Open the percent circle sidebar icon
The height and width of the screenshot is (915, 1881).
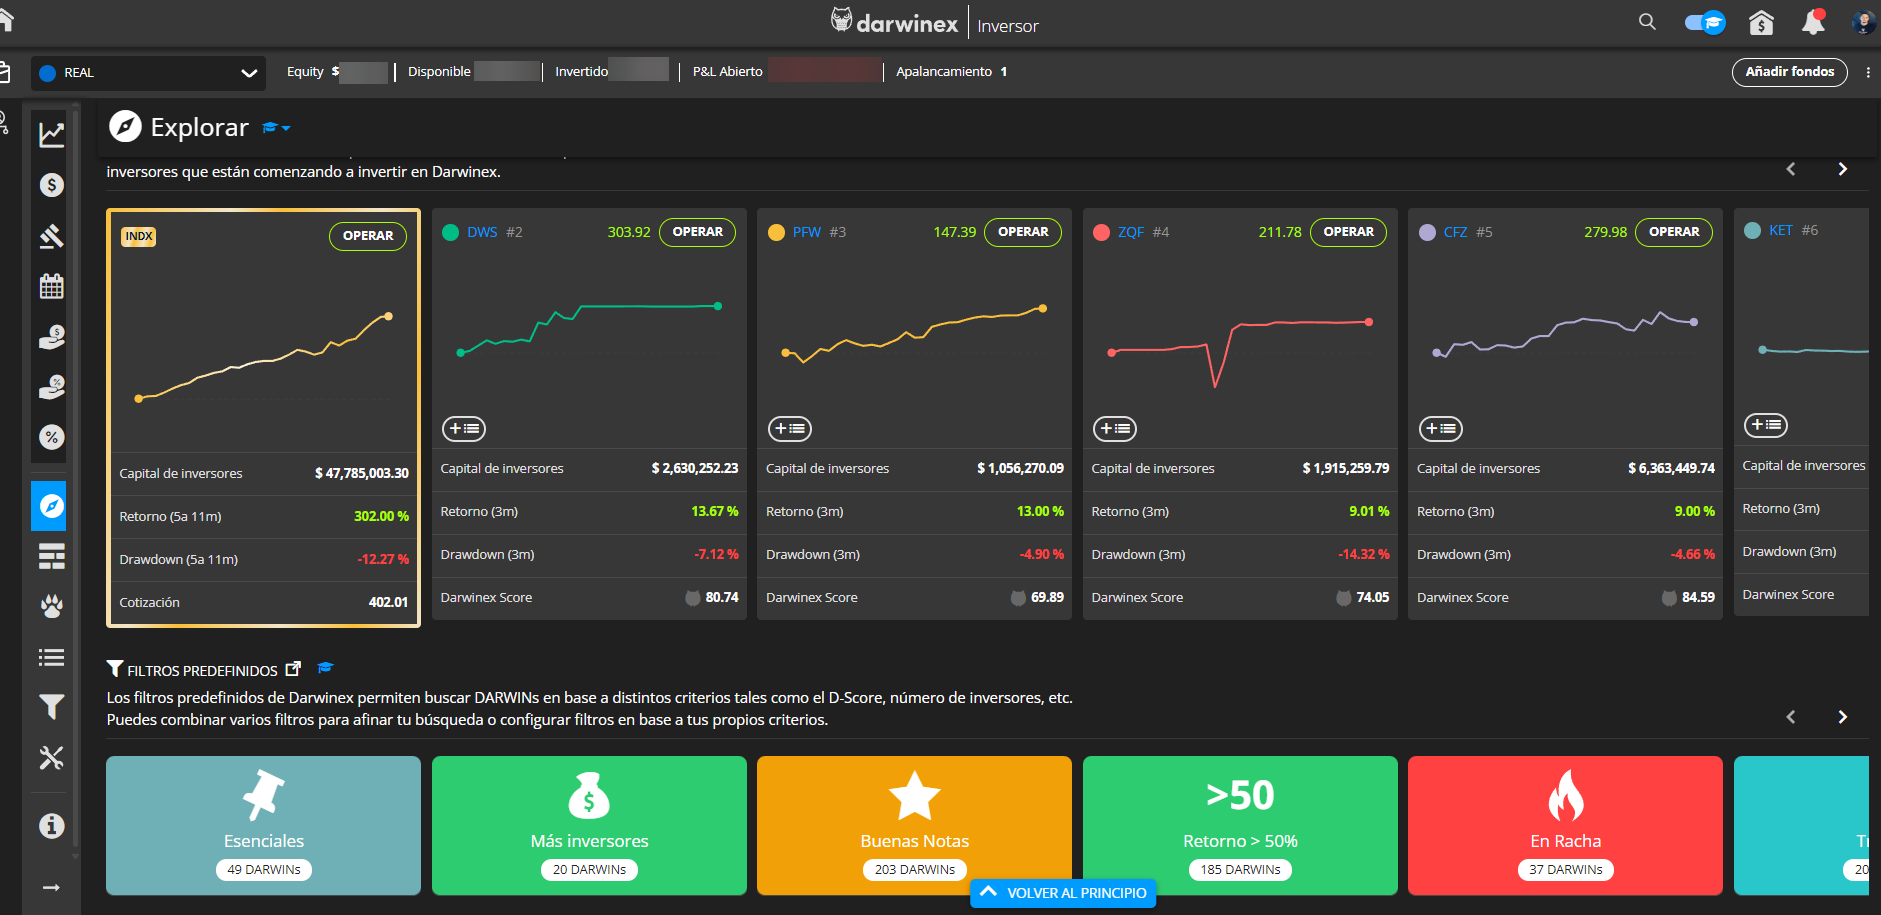click(52, 437)
